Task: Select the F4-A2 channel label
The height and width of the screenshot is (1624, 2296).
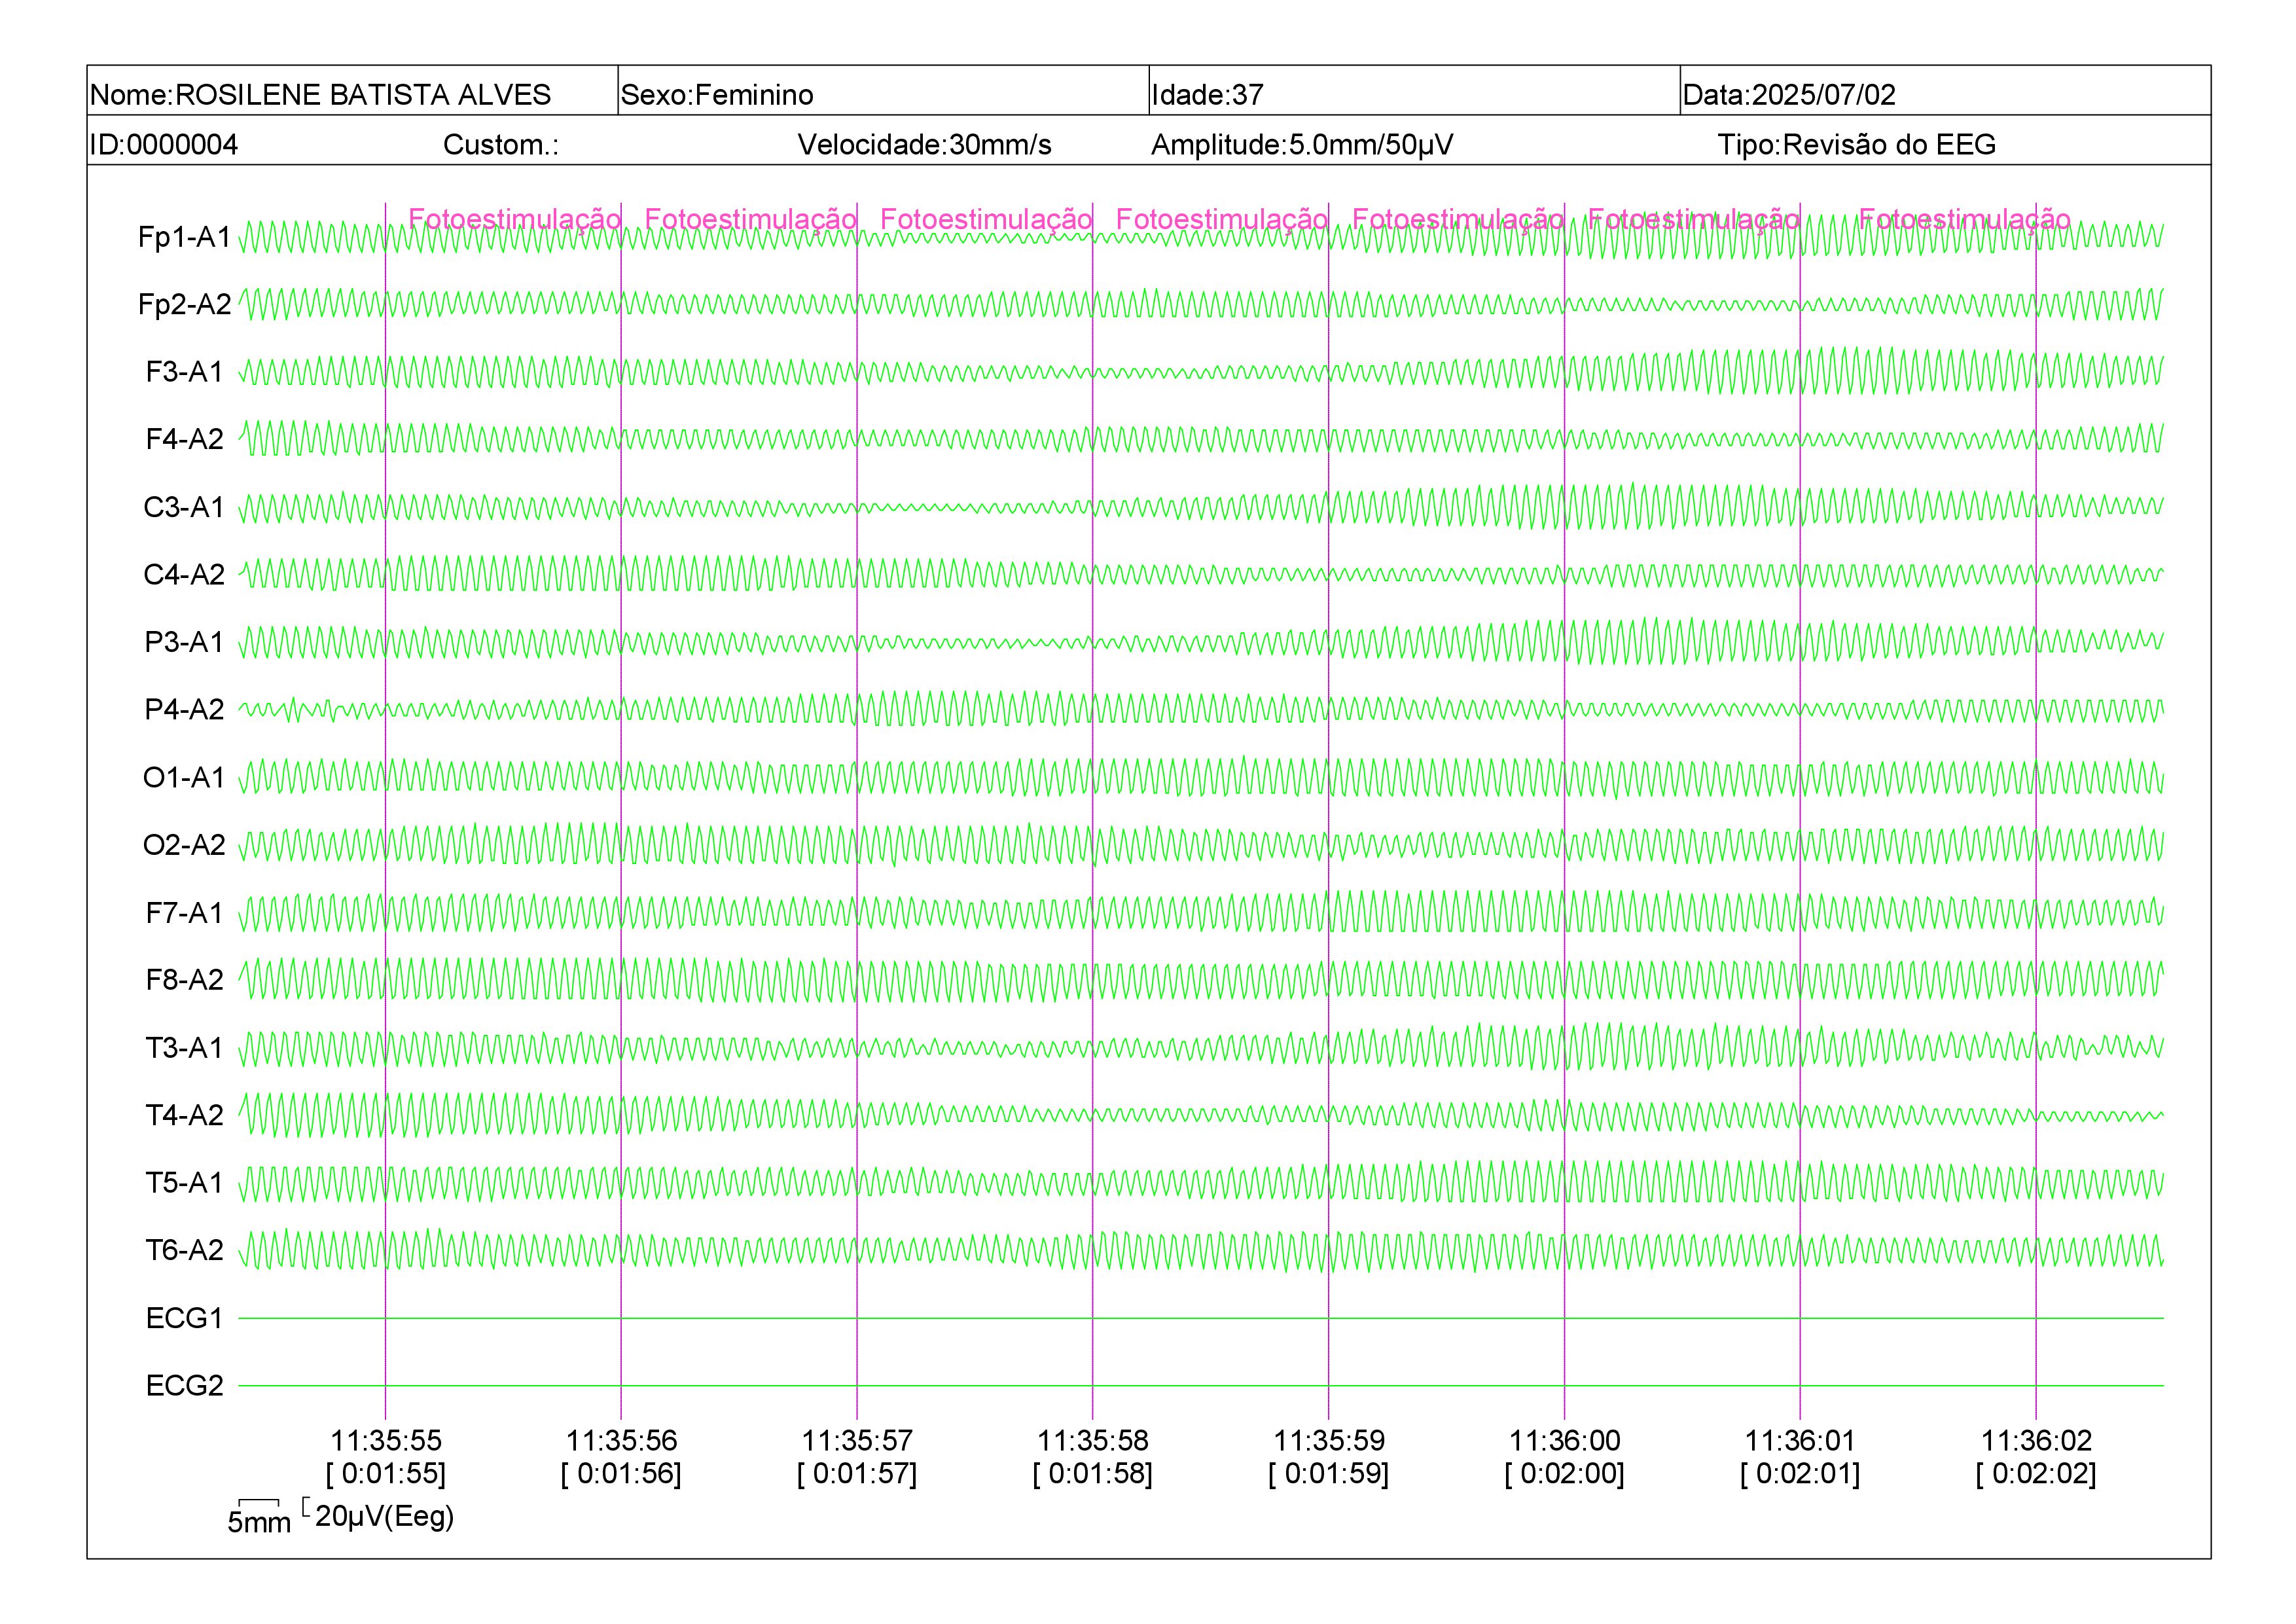Action: (x=185, y=439)
